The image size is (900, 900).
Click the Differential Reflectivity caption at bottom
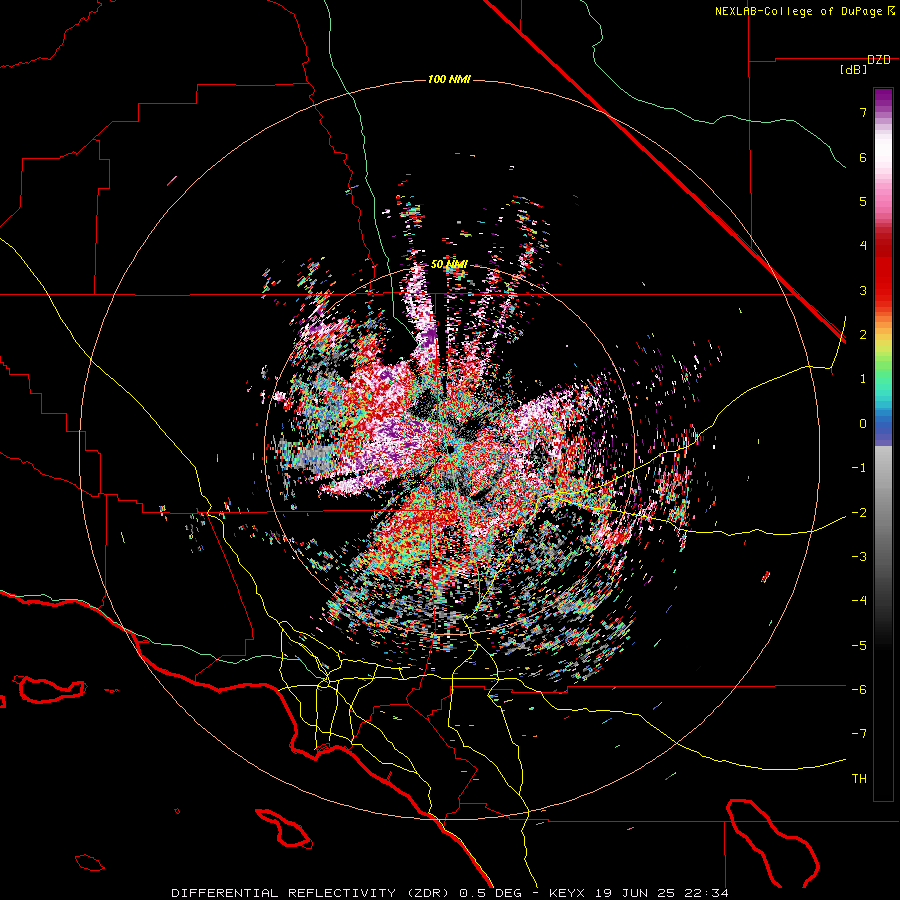[x=450, y=893]
